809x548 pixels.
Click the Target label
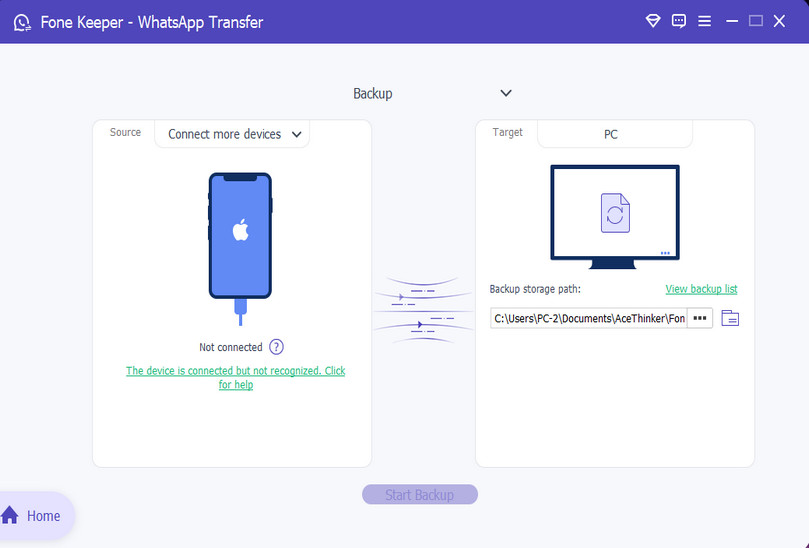(x=508, y=133)
